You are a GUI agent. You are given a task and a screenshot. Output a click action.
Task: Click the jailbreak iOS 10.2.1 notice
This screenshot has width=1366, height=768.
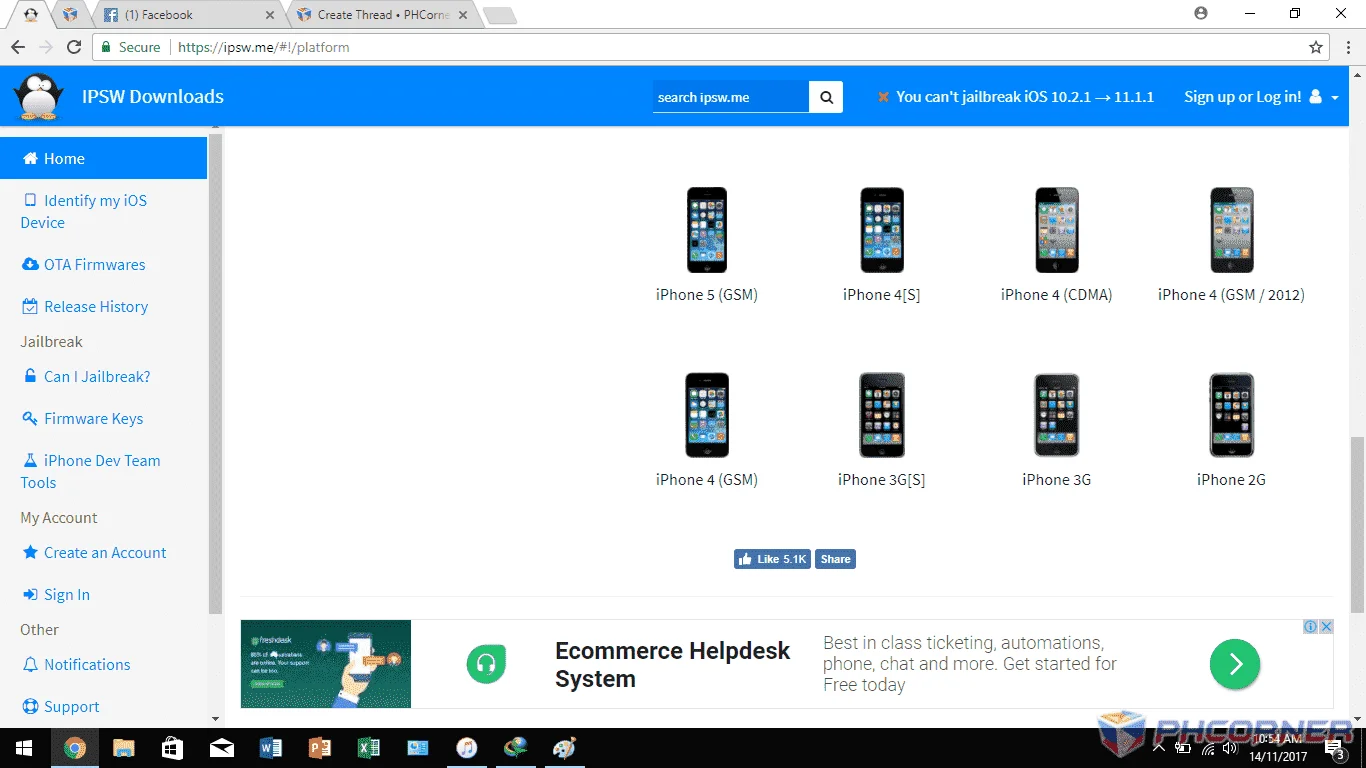coord(1016,97)
